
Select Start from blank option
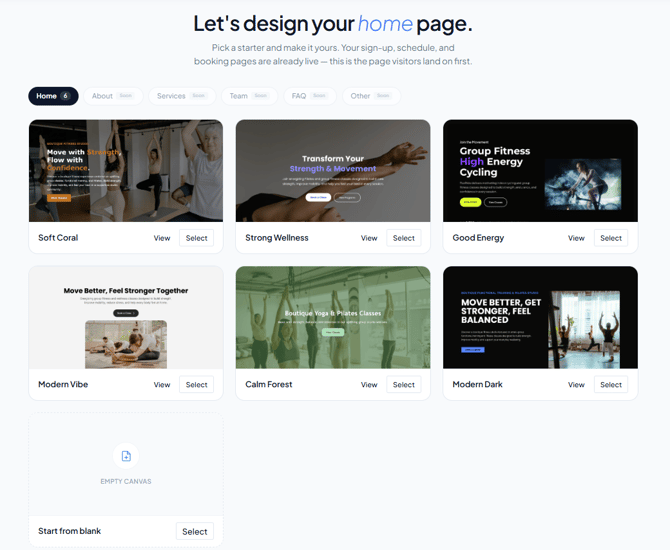coord(195,531)
